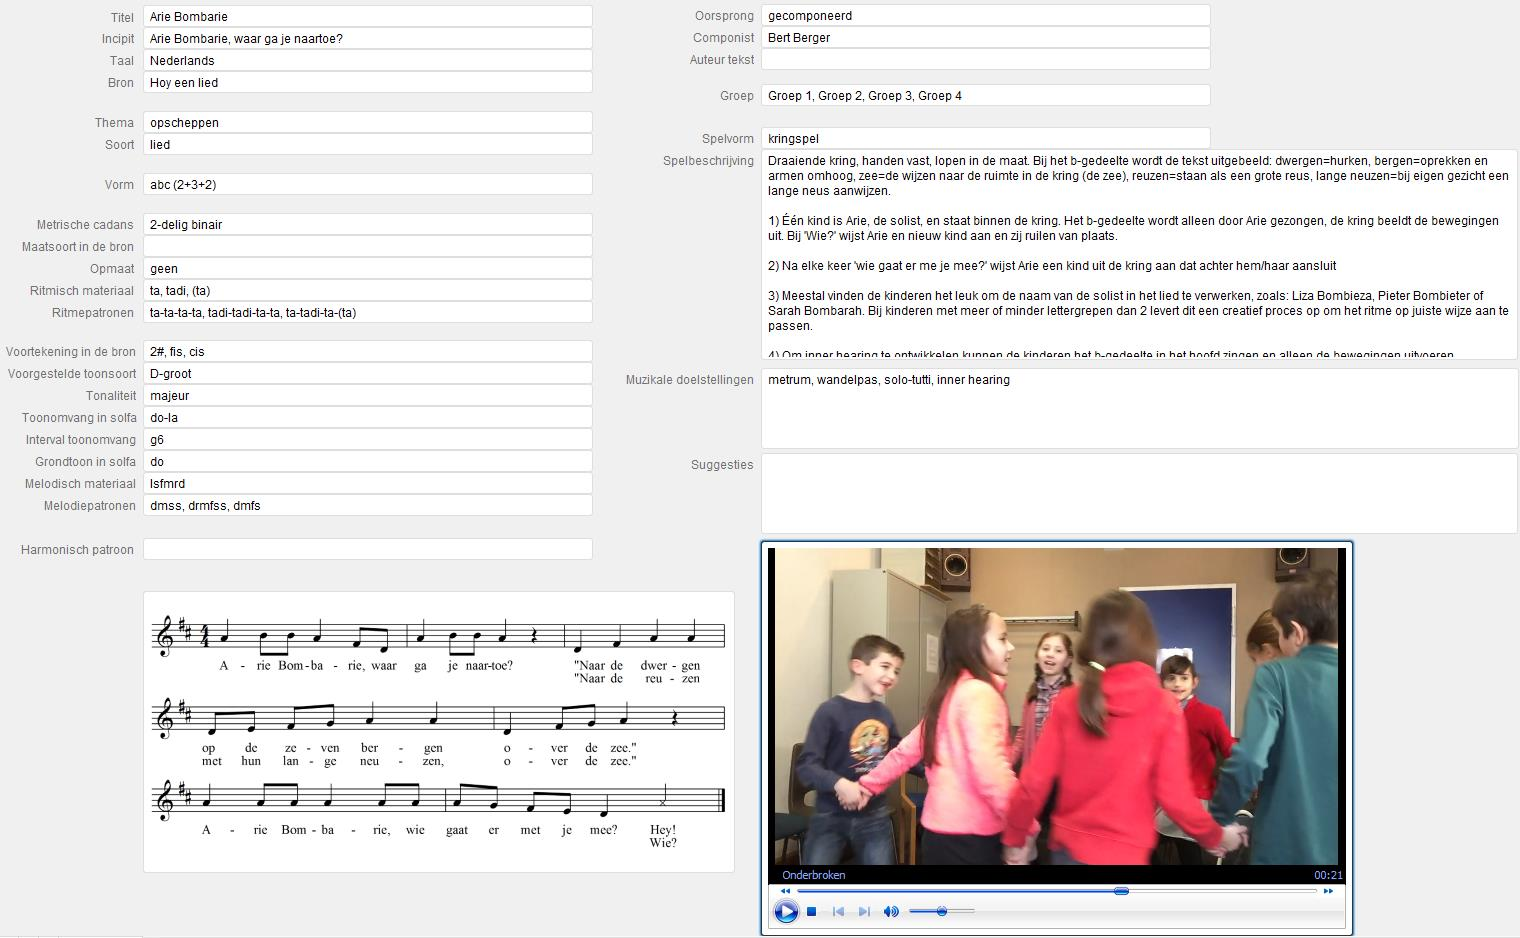The width and height of the screenshot is (1520, 938).
Task: Mute the video player sound
Action: (x=891, y=911)
